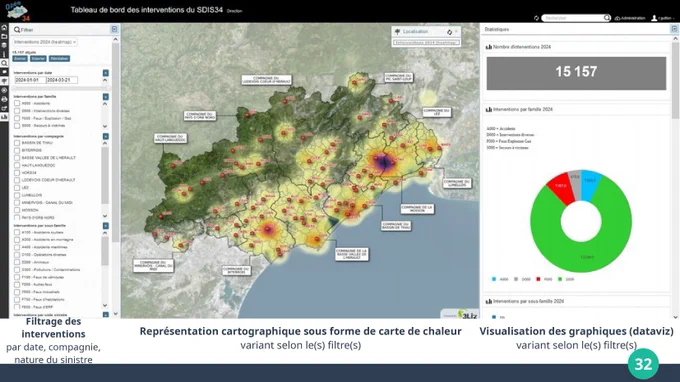680x382 pixels.
Task: Open the home icon in left sidebar
Action: click(x=4, y=27)
